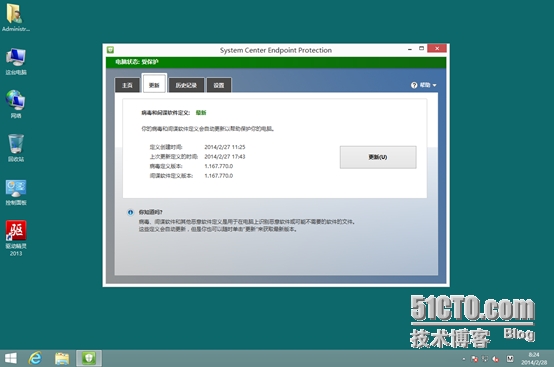Image resolution: width=554 pixels, height=367 pixels.
Task: Open the Administrator folder desktop icon
Action: tap(16, 18)
